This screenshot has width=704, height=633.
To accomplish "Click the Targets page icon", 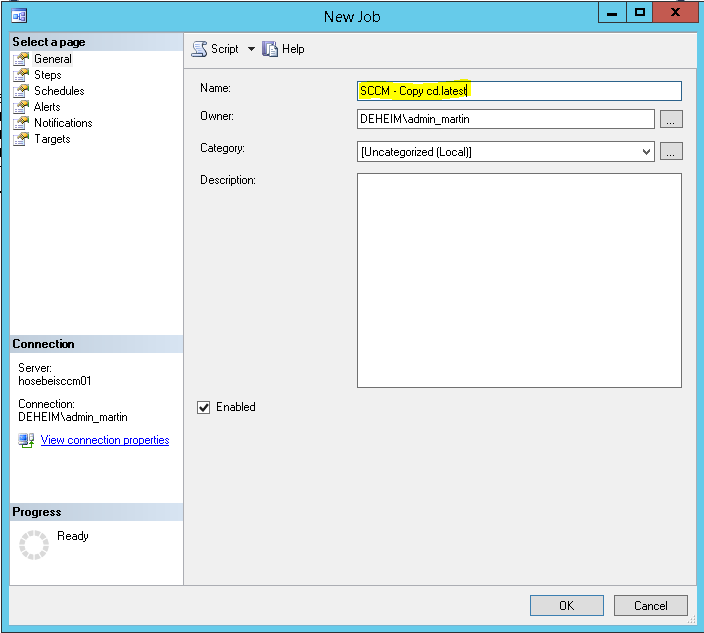I will point(21,139).
